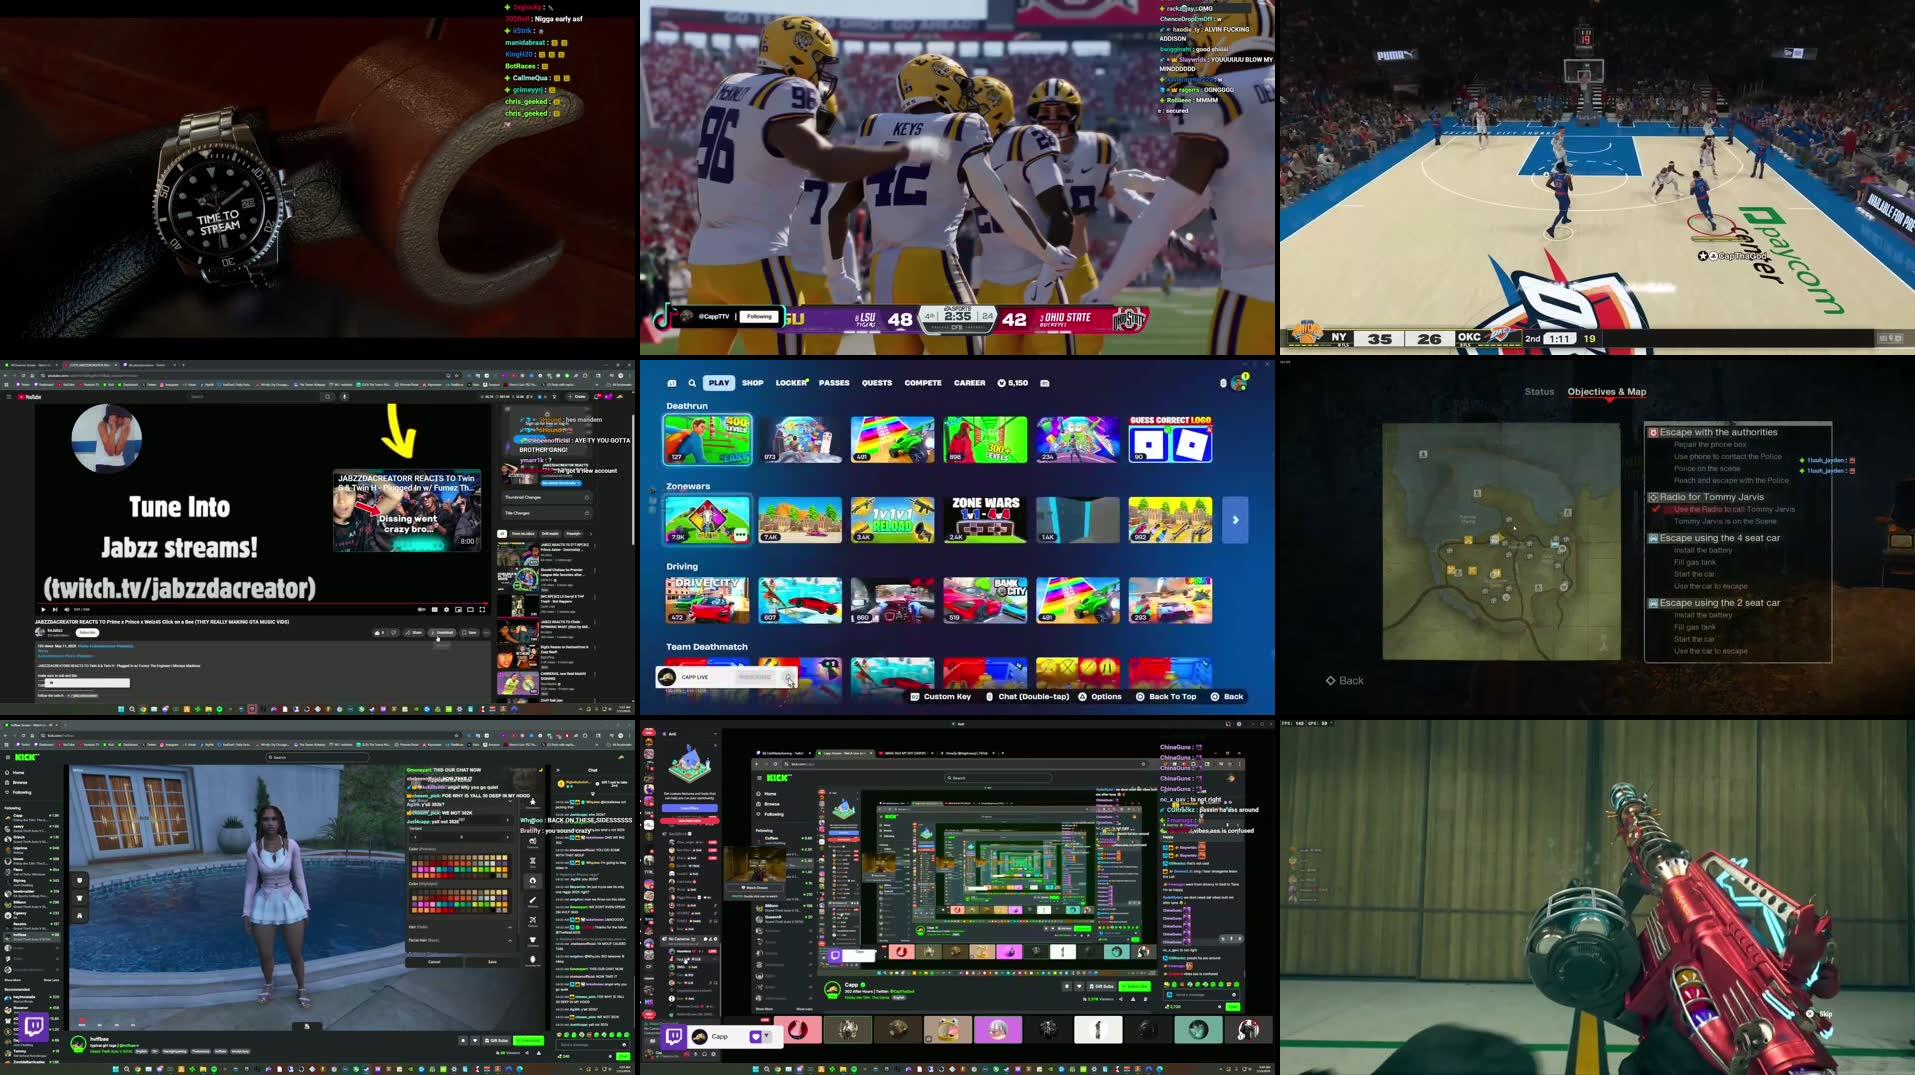Open YouTube player settings gear

tap(446, 609)
